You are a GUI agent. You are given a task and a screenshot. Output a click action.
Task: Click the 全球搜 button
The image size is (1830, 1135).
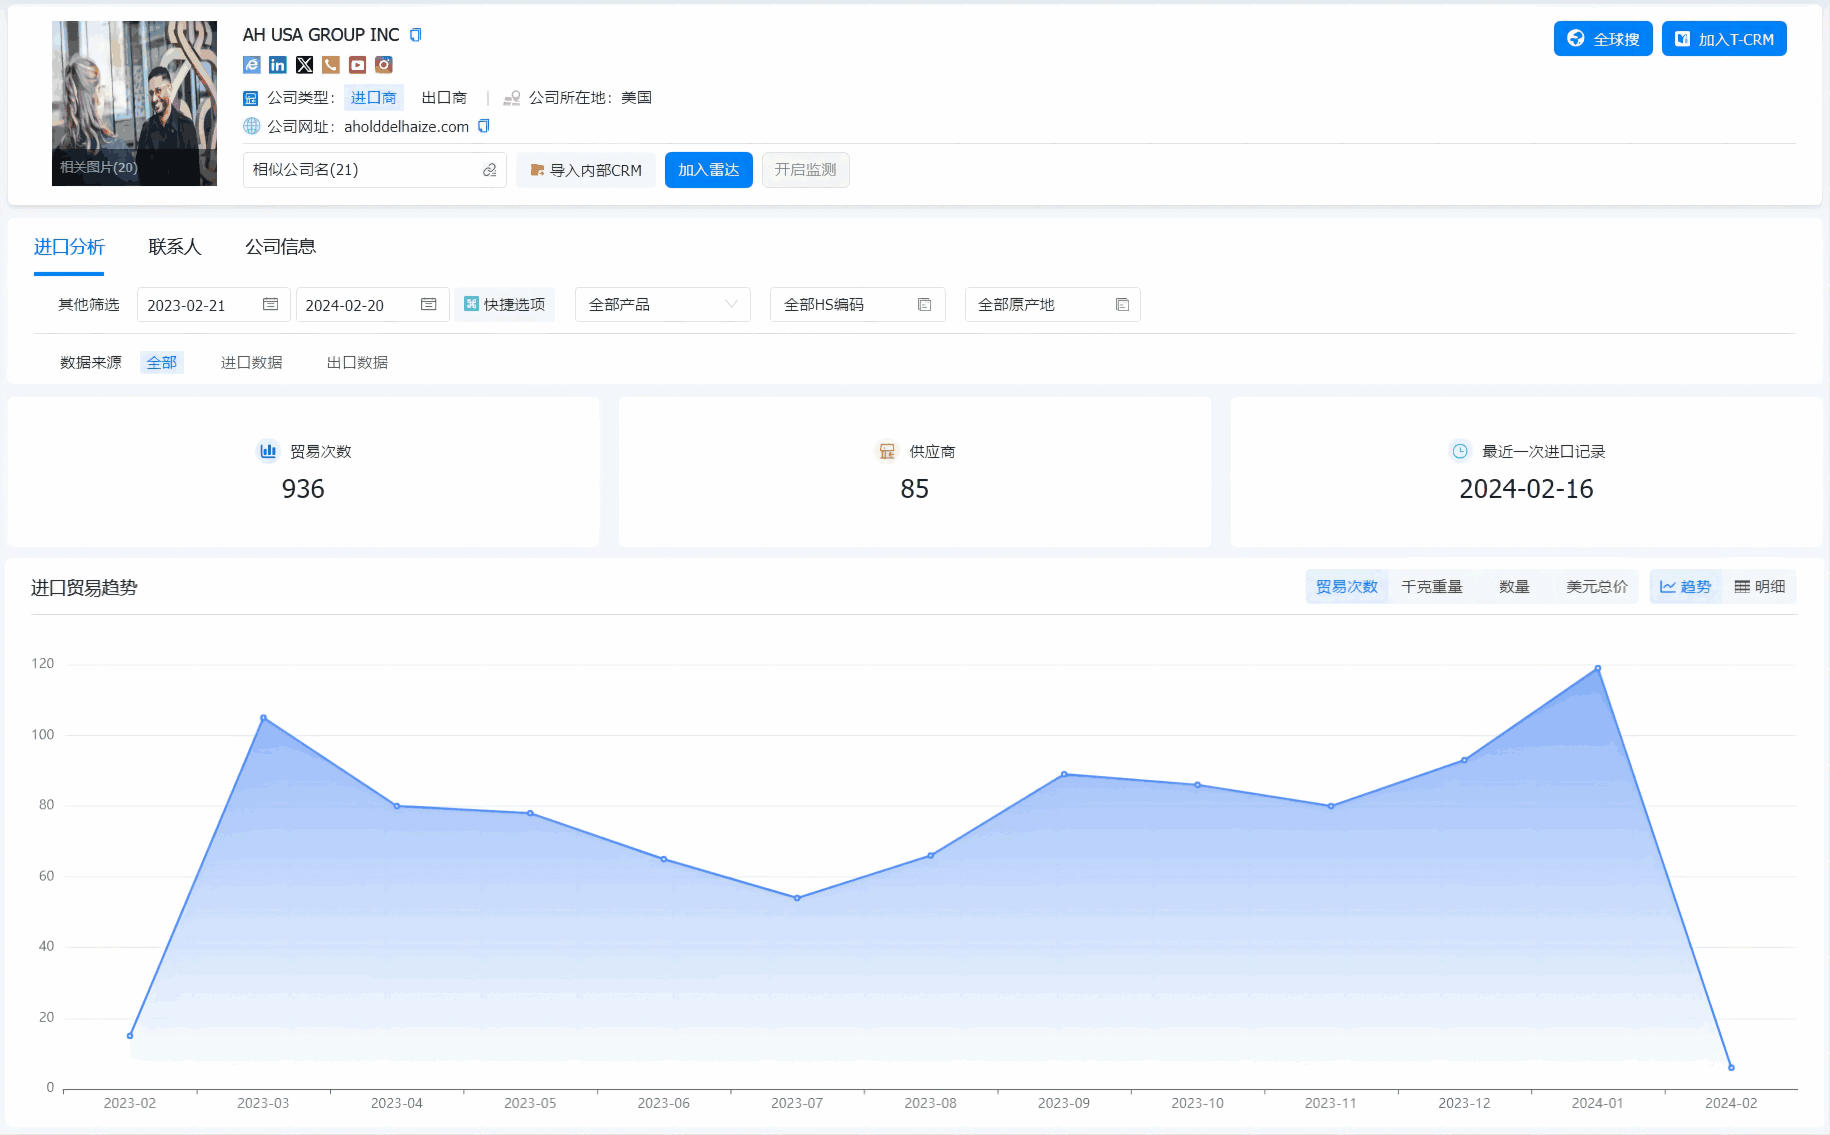(x=1602, y=39)
